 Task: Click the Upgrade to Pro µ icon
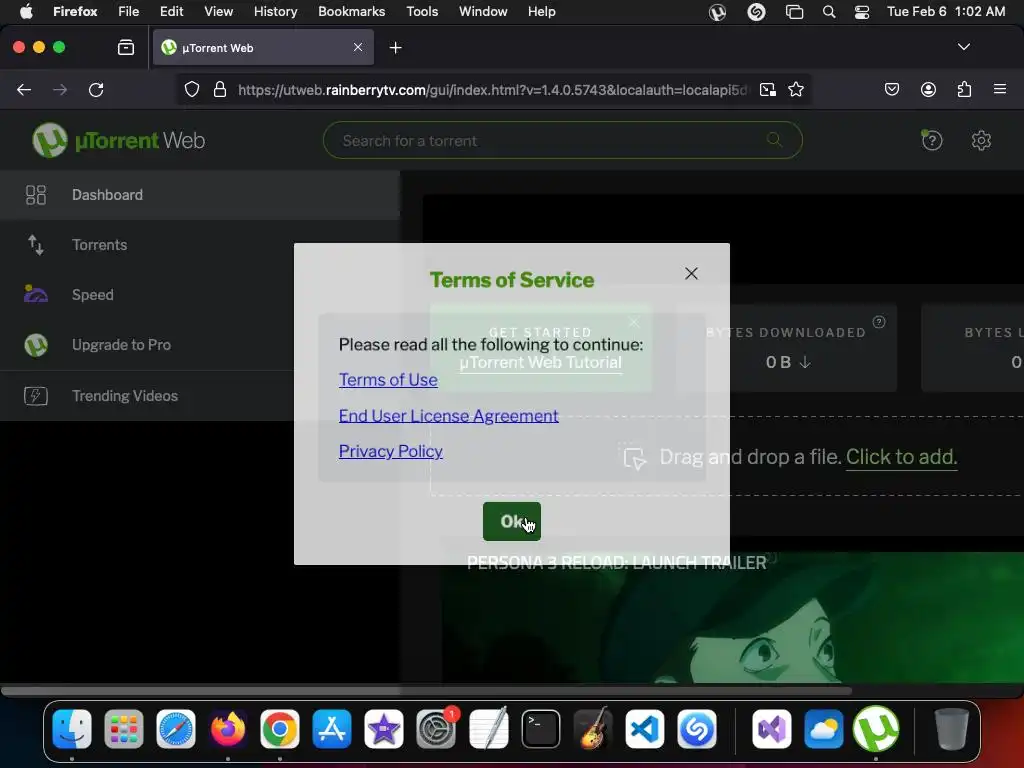point(36,345)
